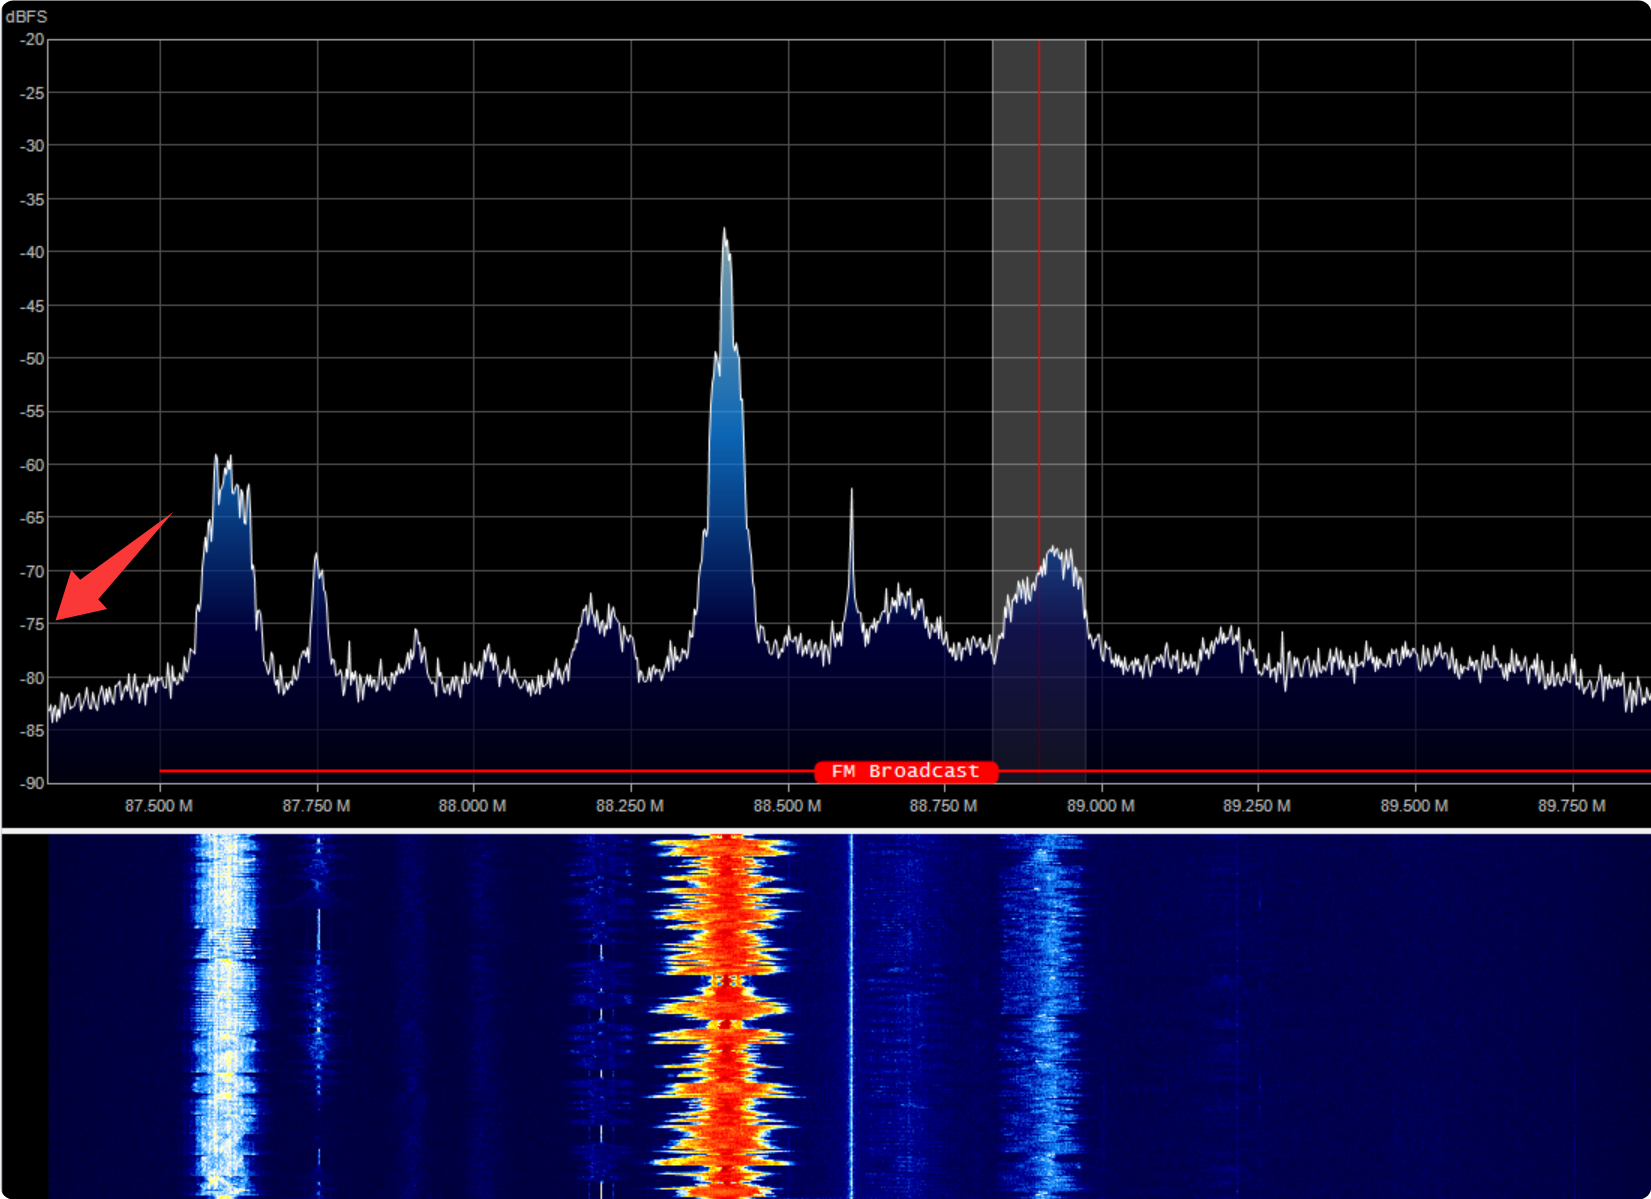Click the light blue waterfall signal near 88.900 MHz
The width and height of the screenshot is (1651, 1199).
click(1045, 1010)
